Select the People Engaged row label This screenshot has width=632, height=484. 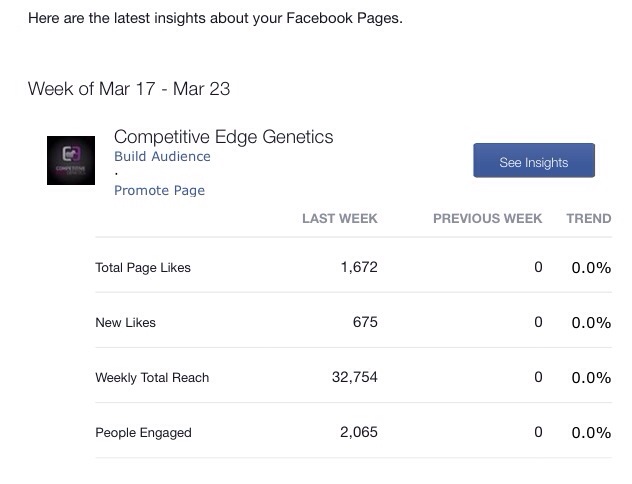click(143, 433)
